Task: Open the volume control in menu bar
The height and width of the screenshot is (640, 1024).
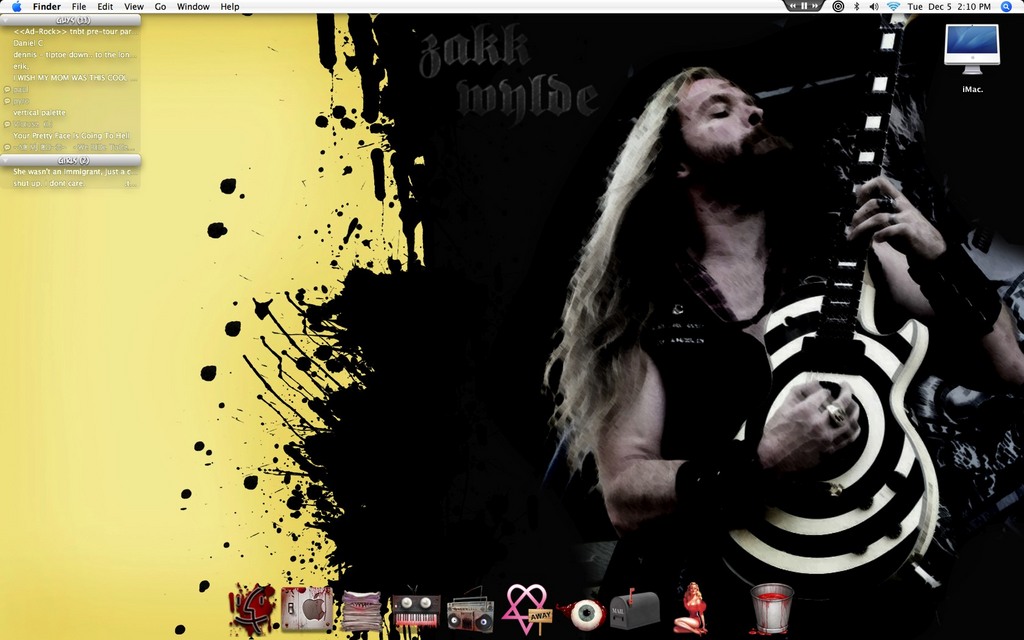Action: (x=874, y=7)
